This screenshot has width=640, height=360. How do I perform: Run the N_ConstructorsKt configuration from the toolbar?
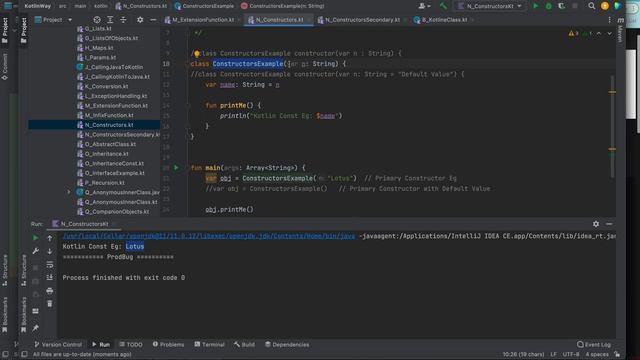536,6
